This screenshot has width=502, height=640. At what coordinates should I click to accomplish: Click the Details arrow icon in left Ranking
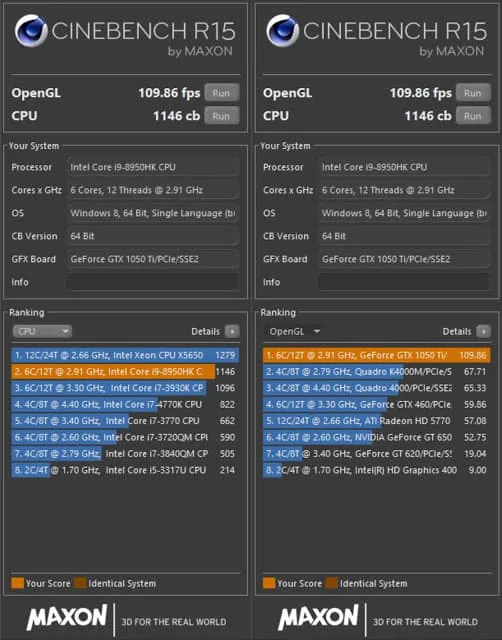(232, 331)
